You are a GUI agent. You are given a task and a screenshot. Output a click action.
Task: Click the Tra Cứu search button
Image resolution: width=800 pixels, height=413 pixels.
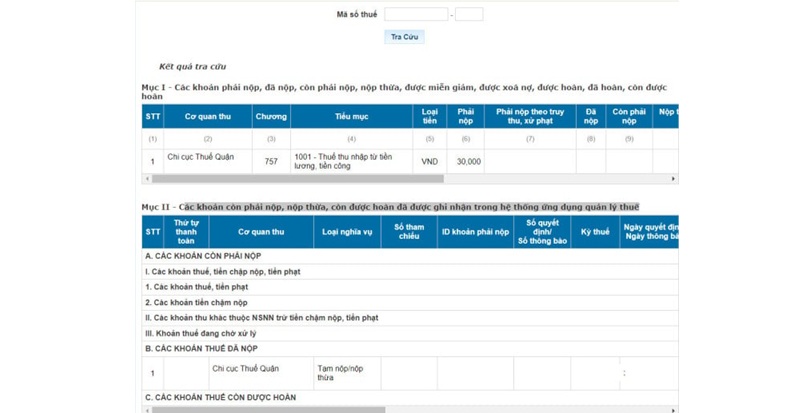click(404, 37)
